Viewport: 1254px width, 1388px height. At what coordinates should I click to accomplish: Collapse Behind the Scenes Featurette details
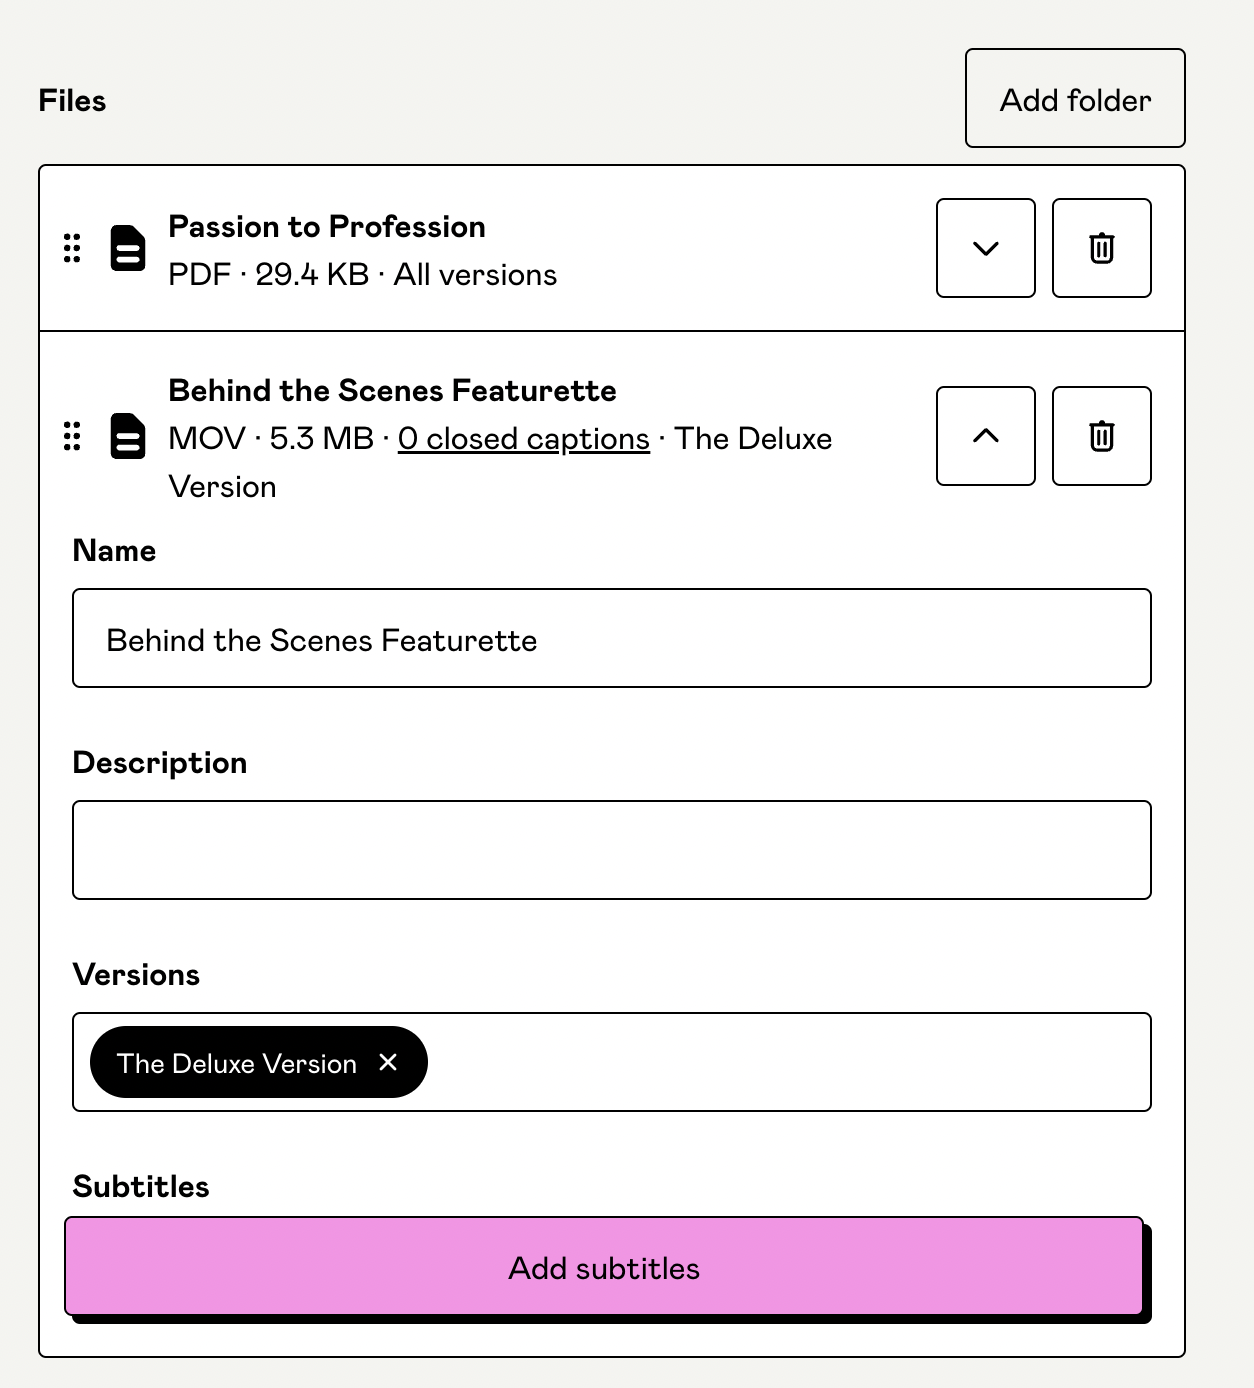[985, 436]
